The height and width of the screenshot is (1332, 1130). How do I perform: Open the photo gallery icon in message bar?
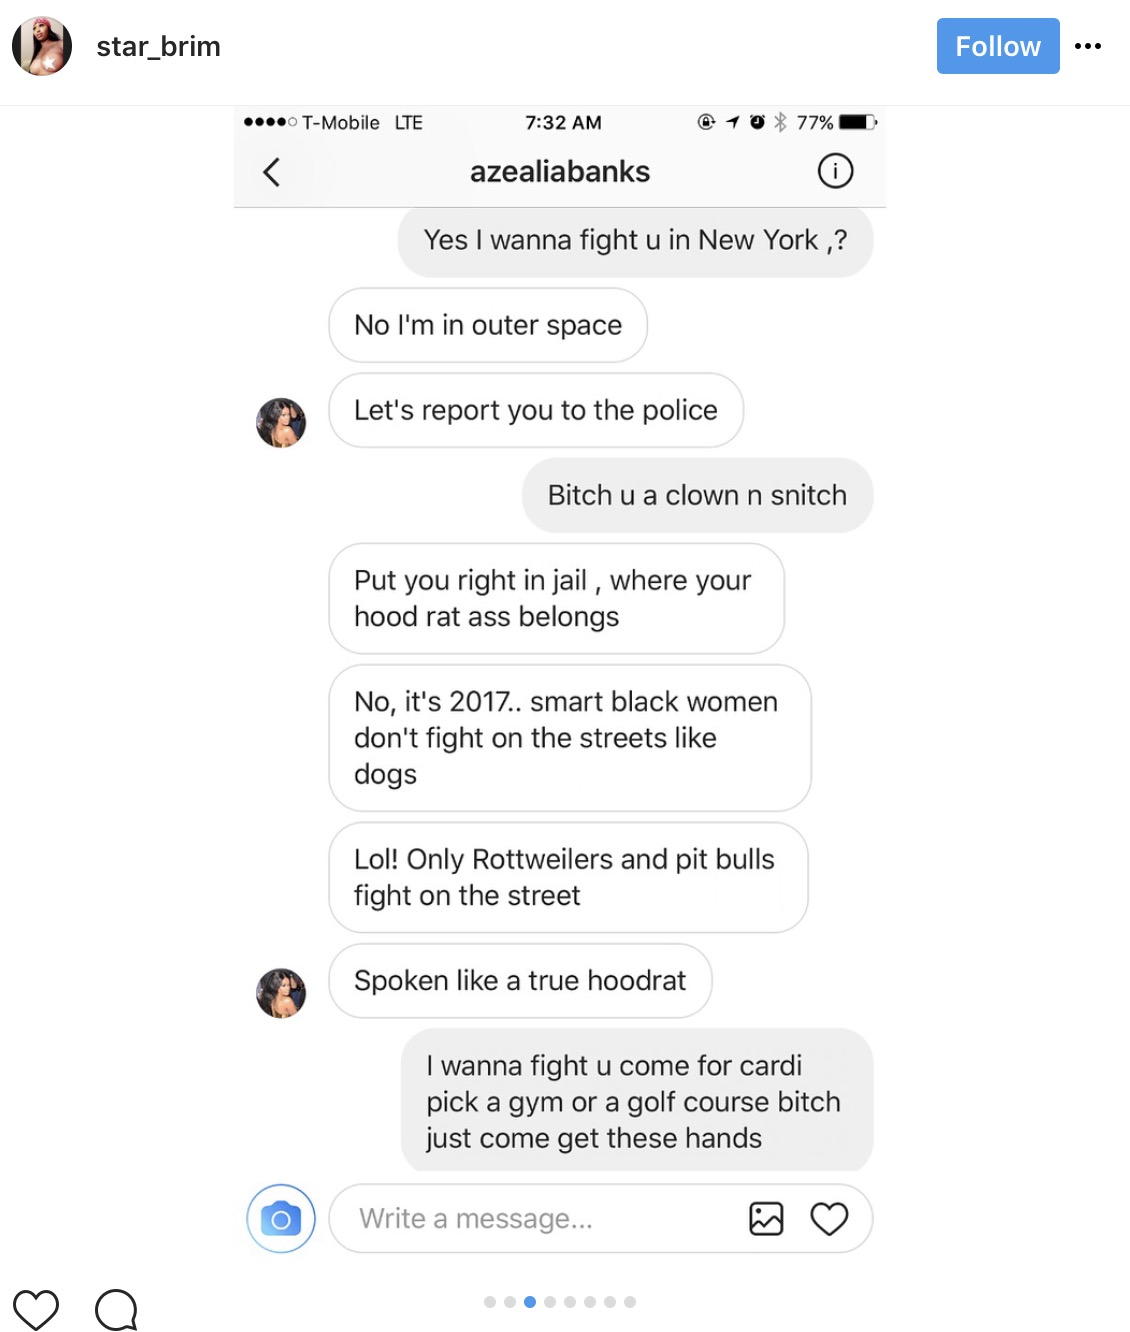pyautogui.click(x=766, y=1218)
